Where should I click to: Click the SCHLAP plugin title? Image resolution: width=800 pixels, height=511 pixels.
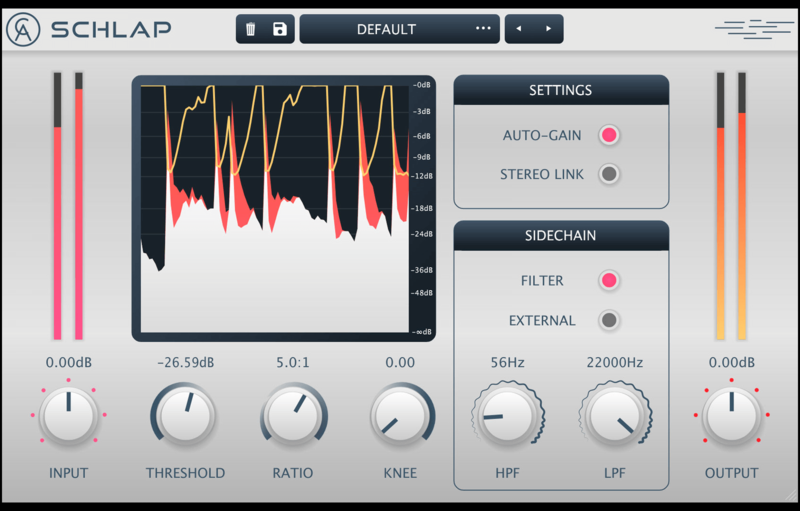click(x=111, y=30)
